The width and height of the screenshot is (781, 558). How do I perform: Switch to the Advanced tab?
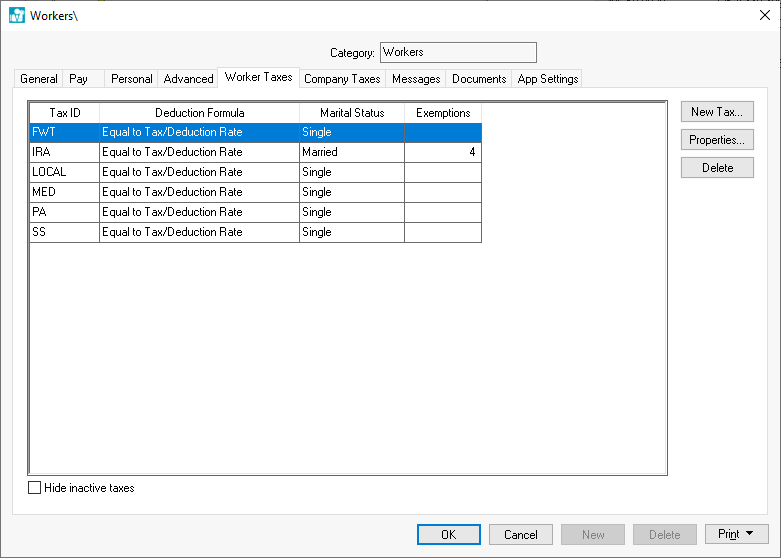click(x=188, y=79)
